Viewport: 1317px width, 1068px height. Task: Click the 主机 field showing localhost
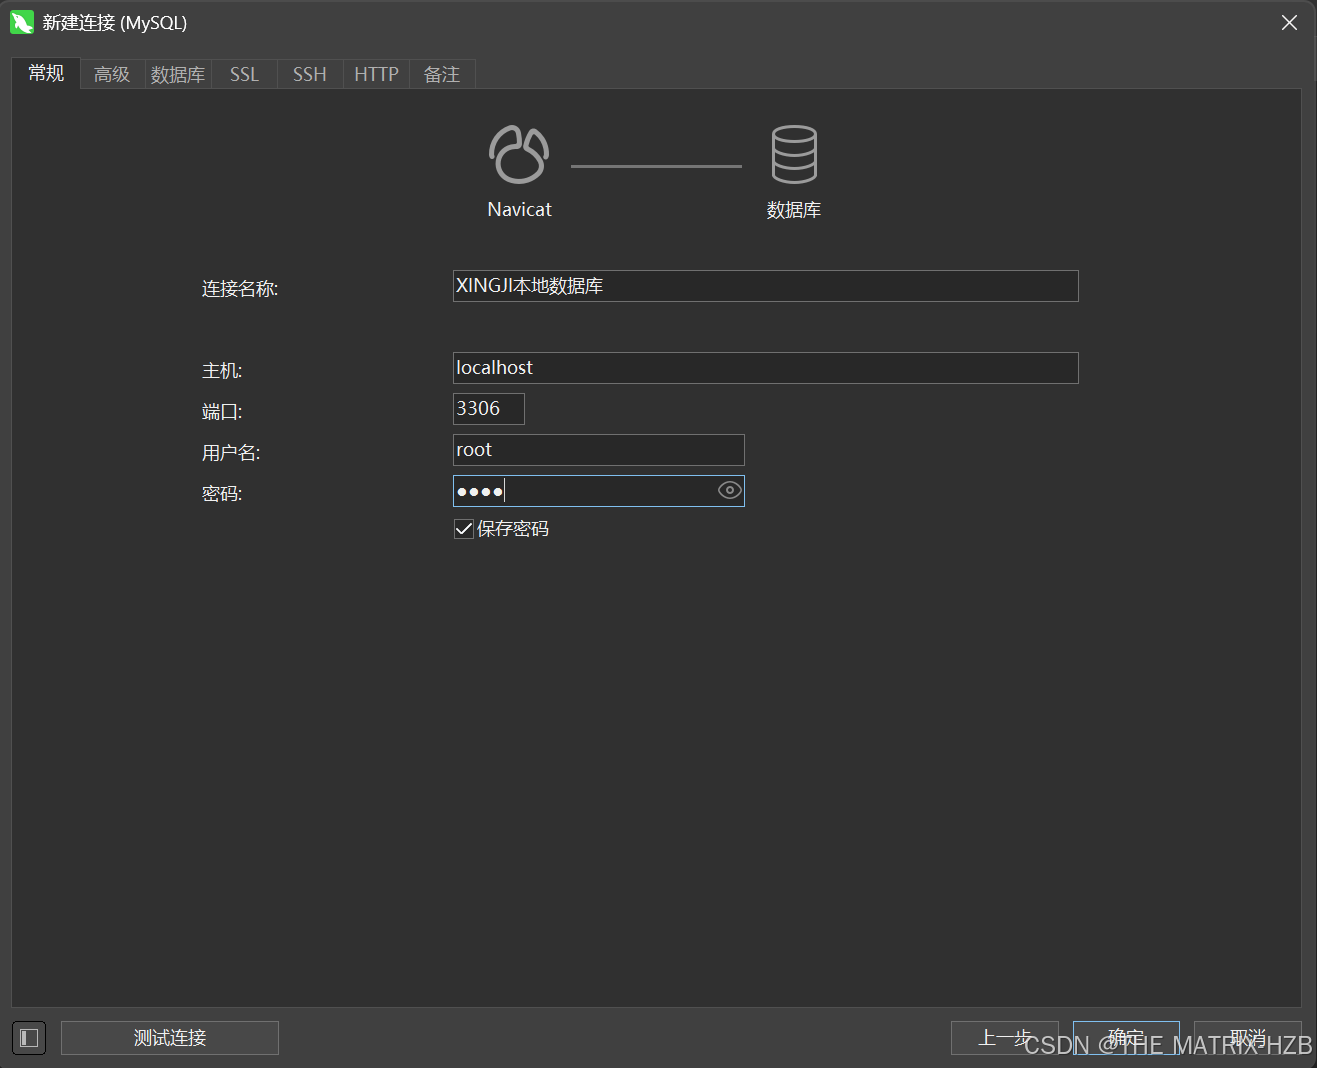click(766, 368)
